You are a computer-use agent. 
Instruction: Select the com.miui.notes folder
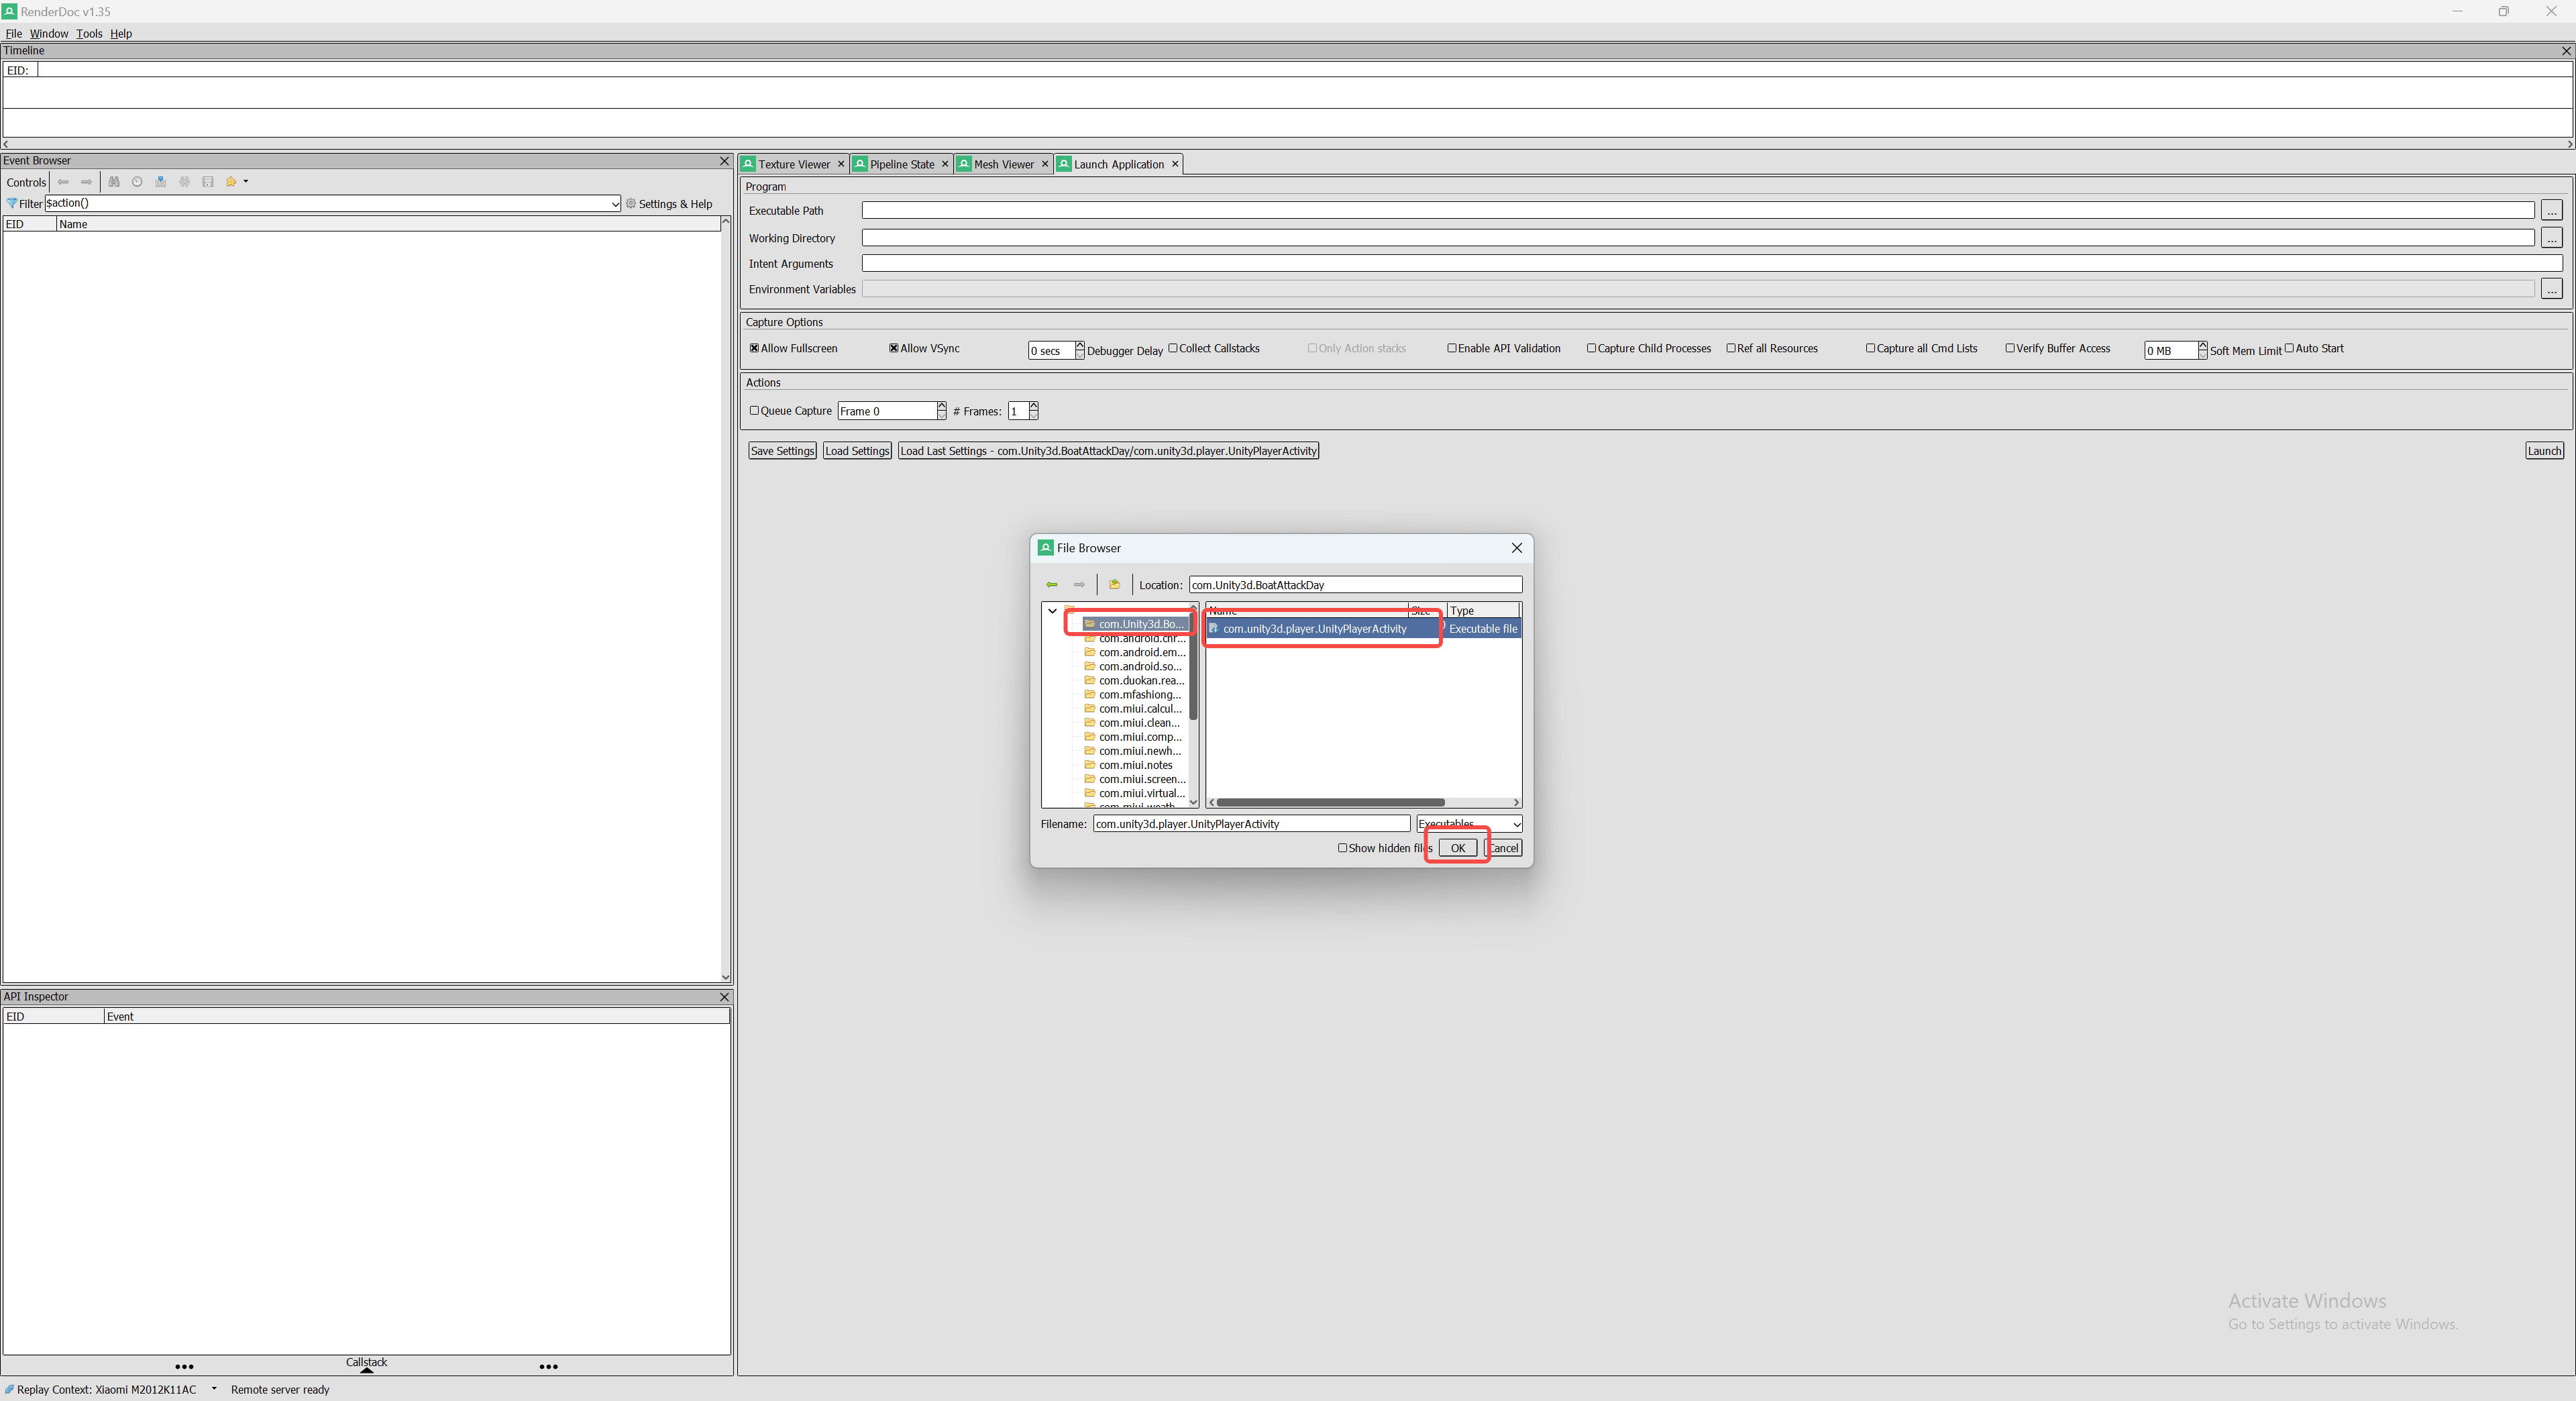coord(1135,766)
